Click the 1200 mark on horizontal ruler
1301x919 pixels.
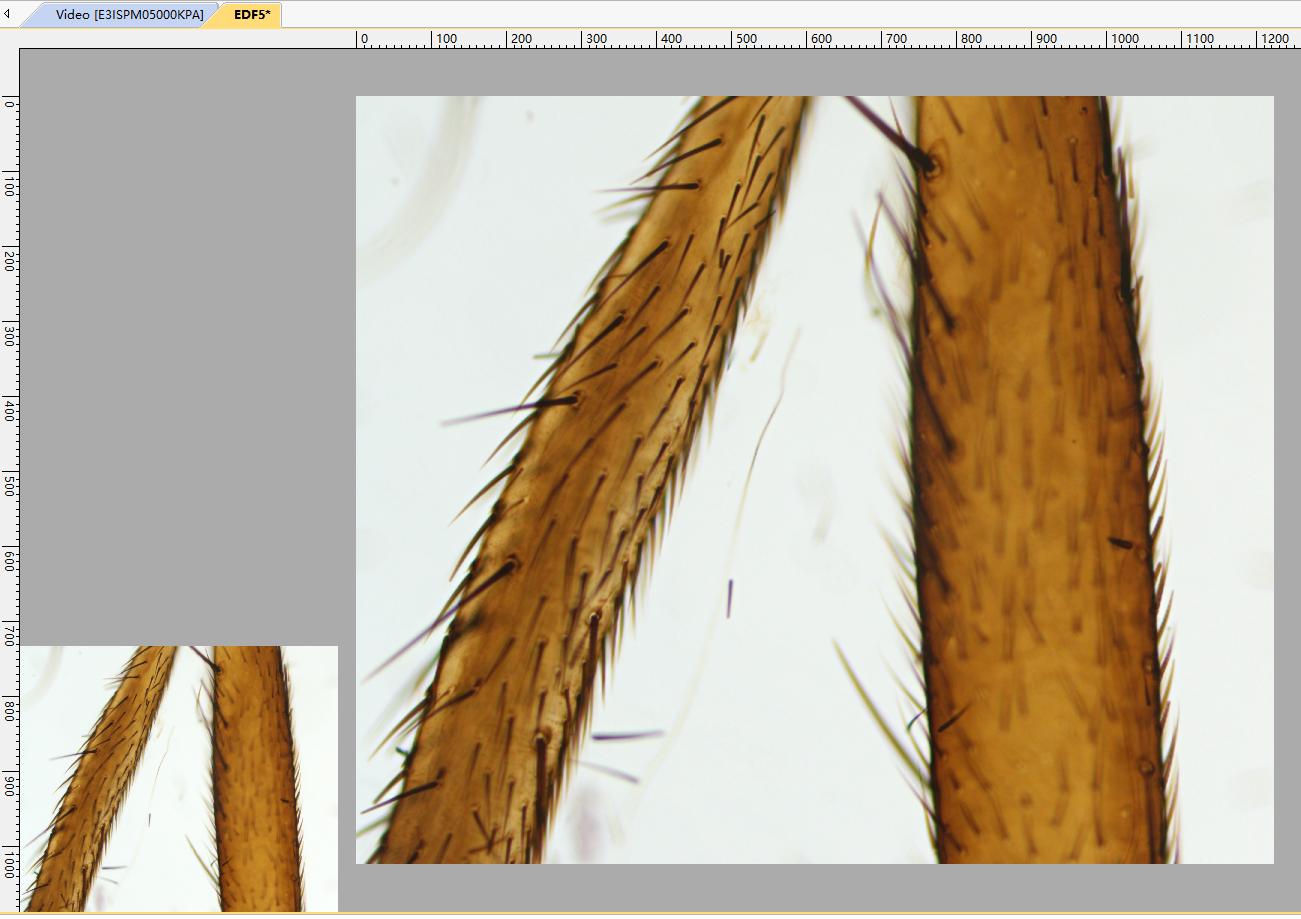1274,39
